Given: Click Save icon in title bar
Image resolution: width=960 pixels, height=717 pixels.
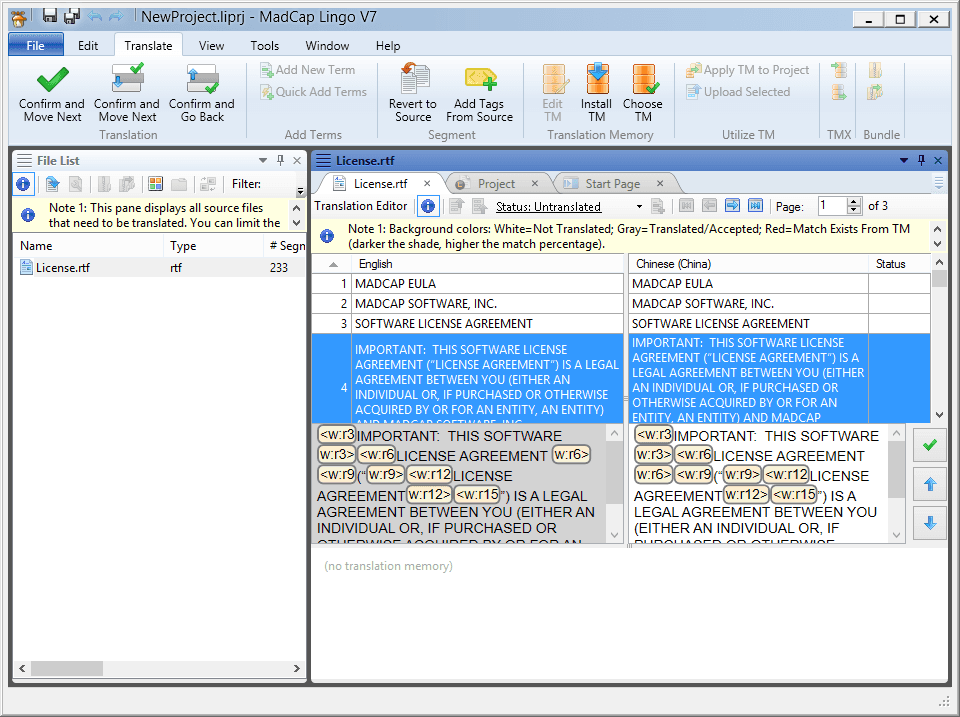Looking at the screenshot, I should point(50,16).
